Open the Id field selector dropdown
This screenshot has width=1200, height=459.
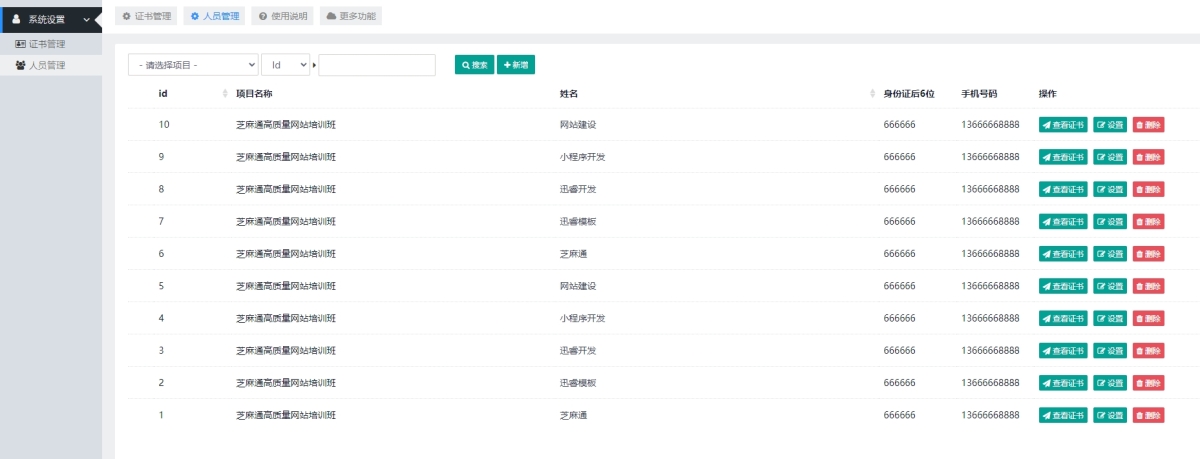point(285,65)
